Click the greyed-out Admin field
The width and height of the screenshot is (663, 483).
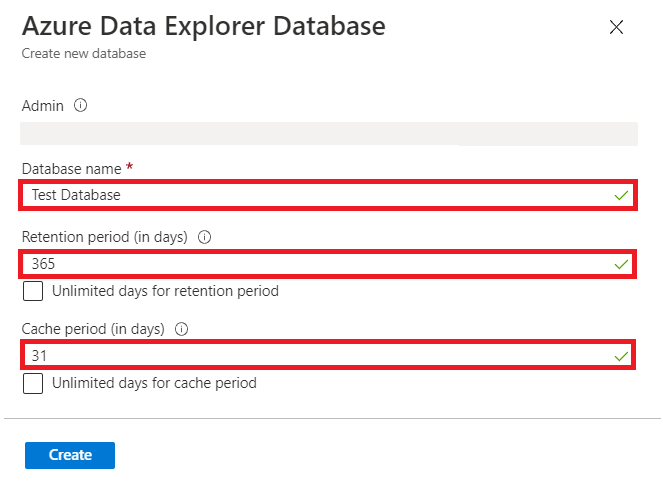pyautogui.click(x=329, y=134)
